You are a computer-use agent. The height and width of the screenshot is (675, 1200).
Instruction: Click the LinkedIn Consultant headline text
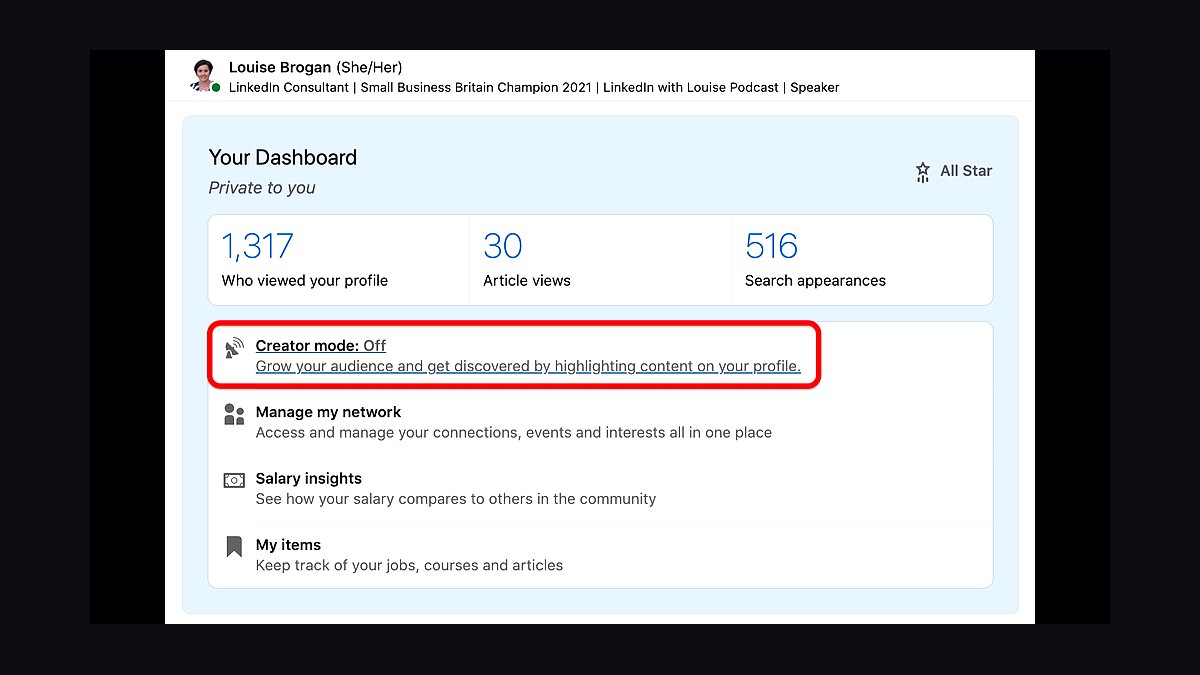click(x=534, y=88)
